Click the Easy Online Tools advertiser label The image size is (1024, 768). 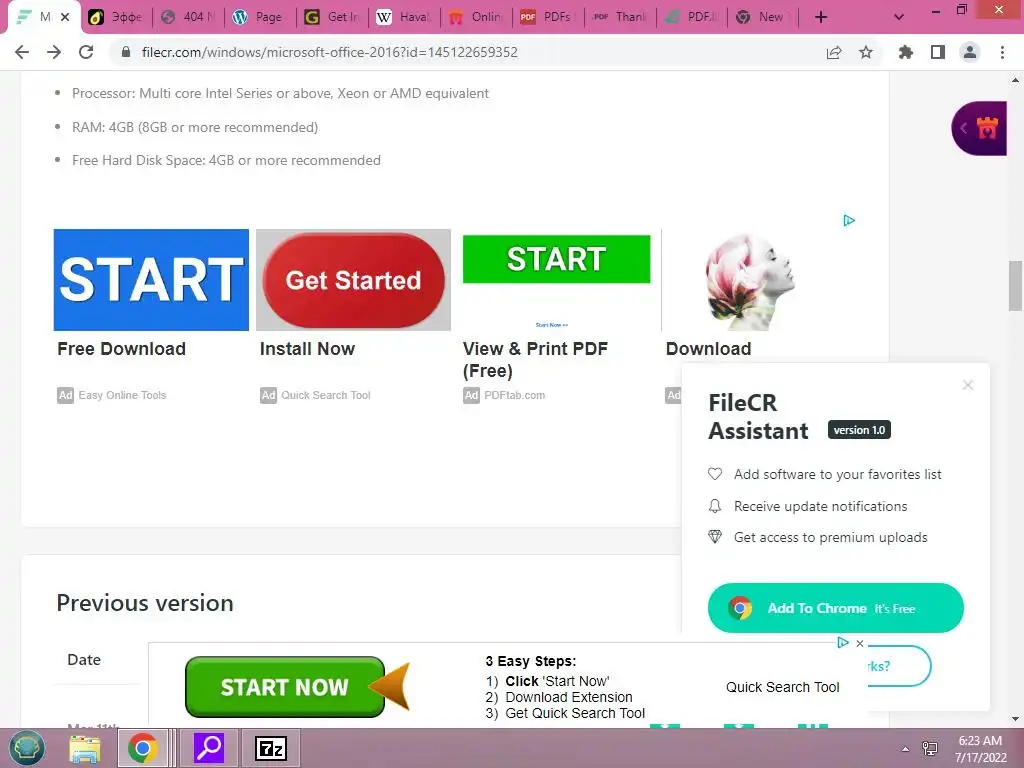click(122, 395)
